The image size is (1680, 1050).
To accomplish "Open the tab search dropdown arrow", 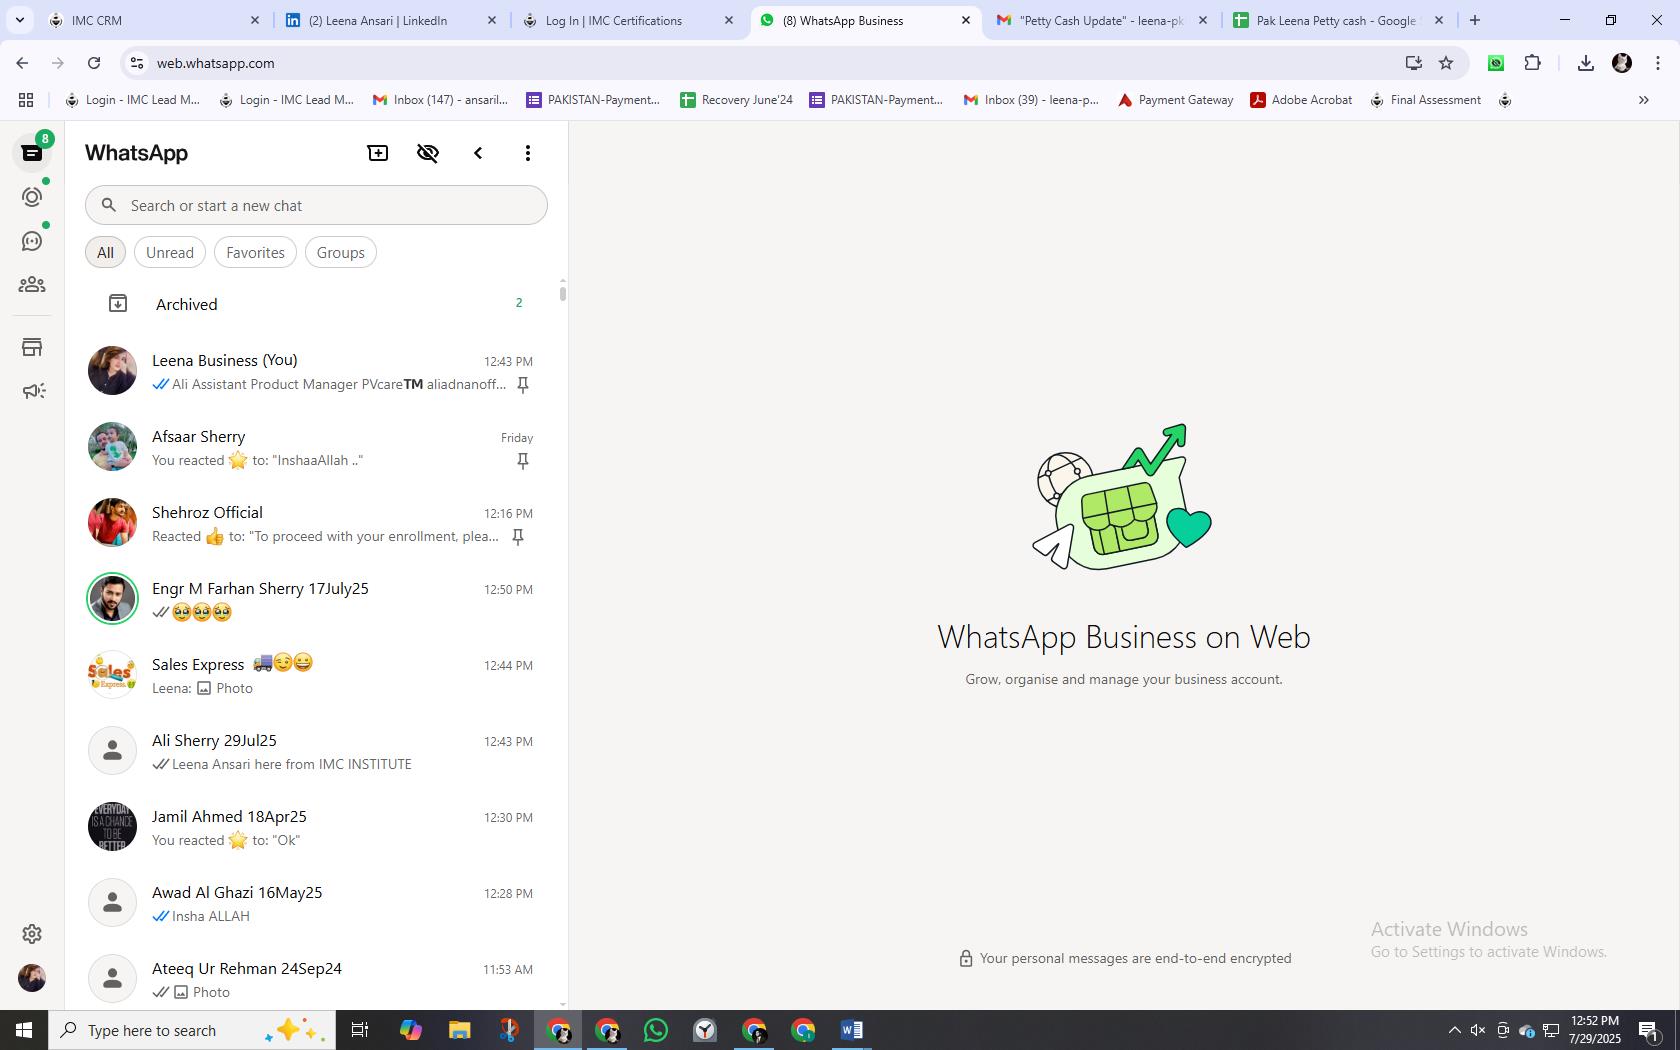I will tap(19, 20).
